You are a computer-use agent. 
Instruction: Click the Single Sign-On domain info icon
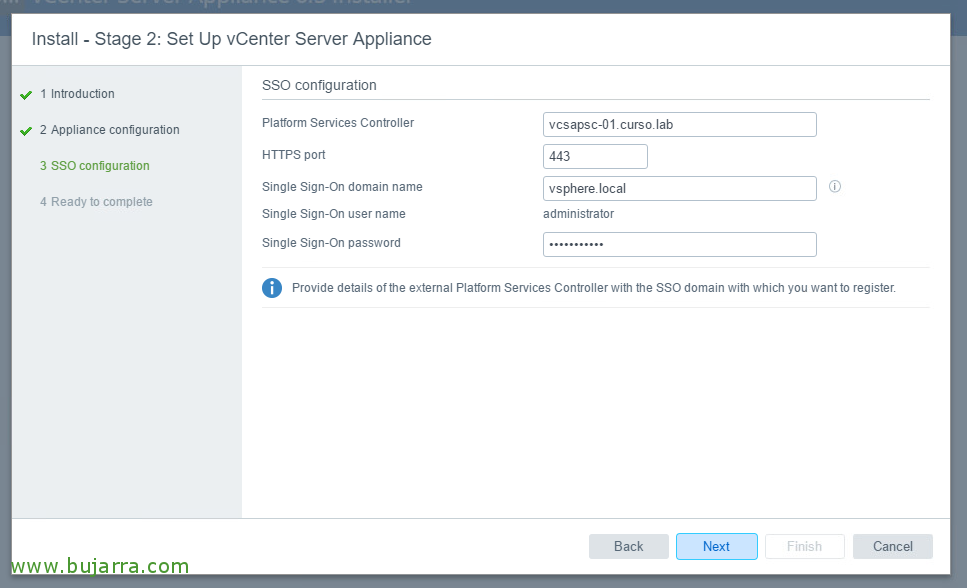[x=834, y=186]
